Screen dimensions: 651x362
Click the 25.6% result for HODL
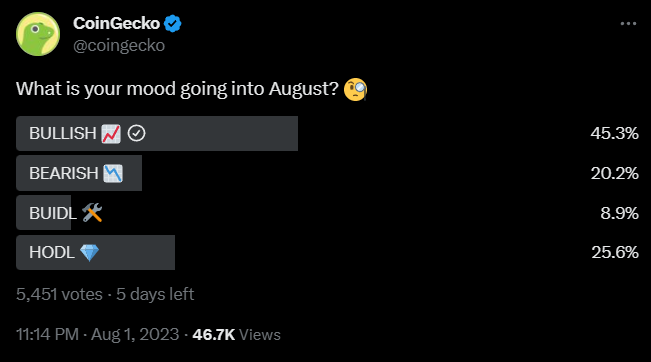click(615, 252)
